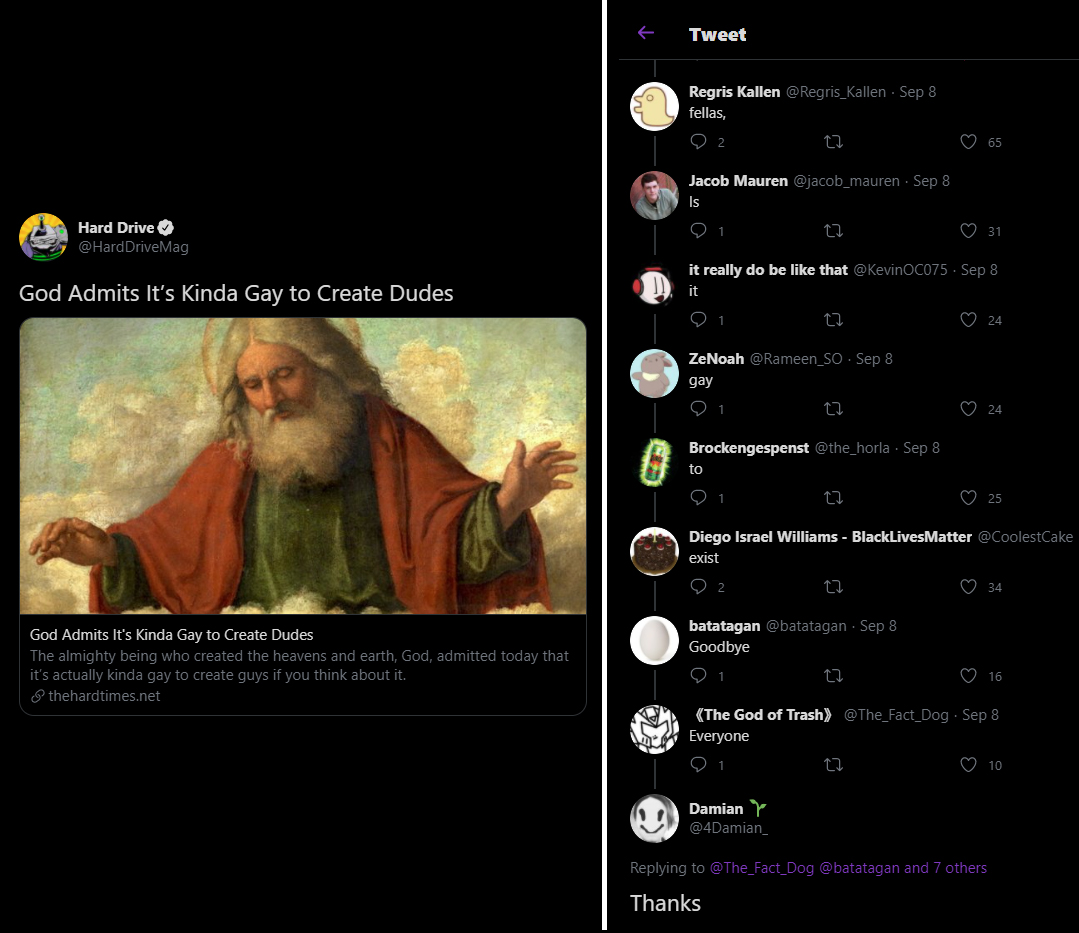Image resolution: width=1079 pixels, height=933 pixels.
Task: Click the @HardDriveMag handle
Action: tap(133, 247)
